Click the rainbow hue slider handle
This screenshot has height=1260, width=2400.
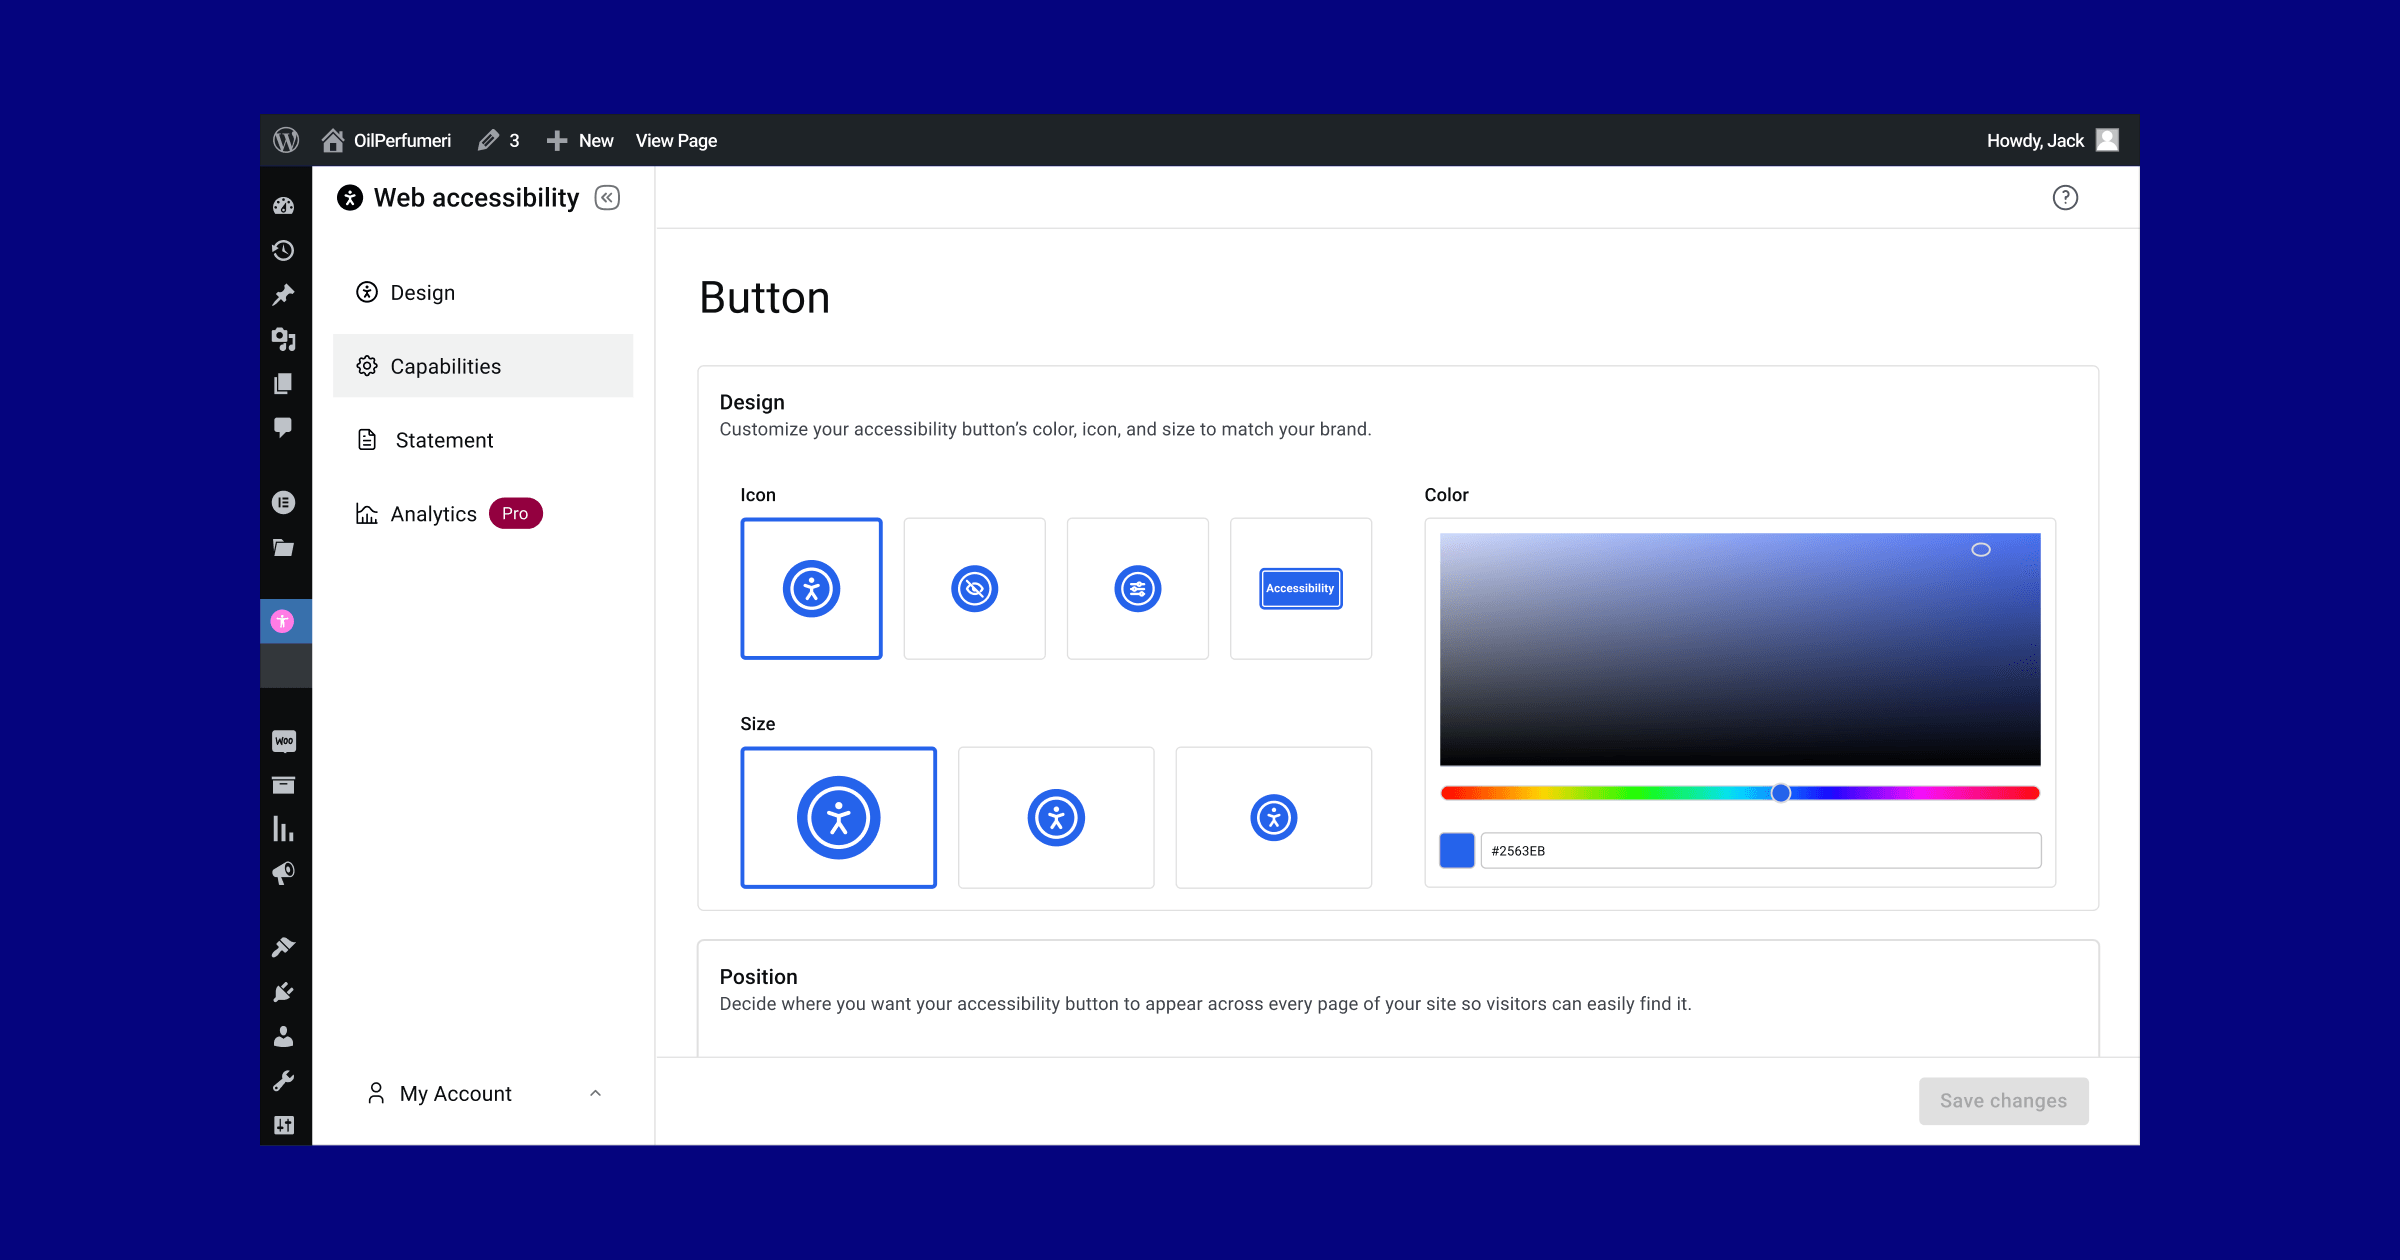pyautogui.click(x=1780, y=793)
